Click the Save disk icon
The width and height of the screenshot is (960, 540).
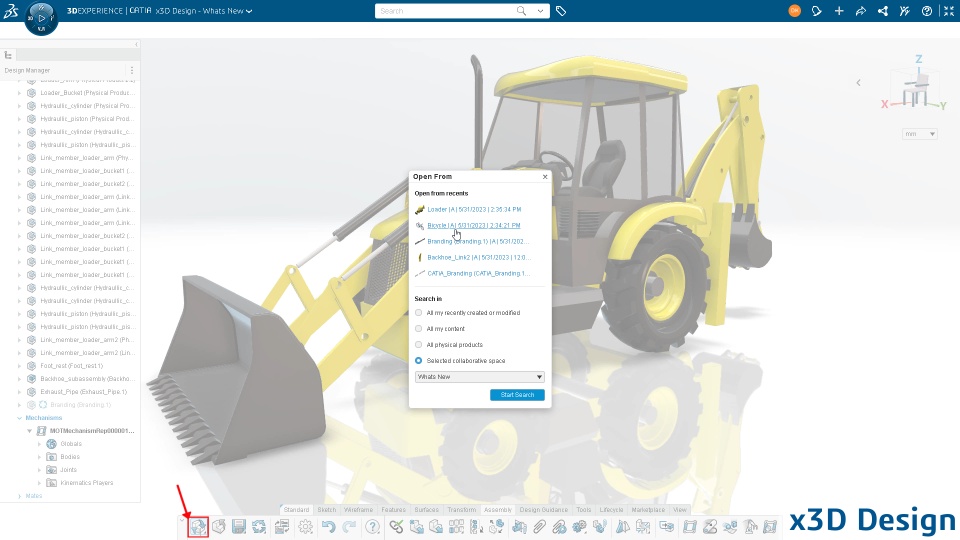click(239, 527)
